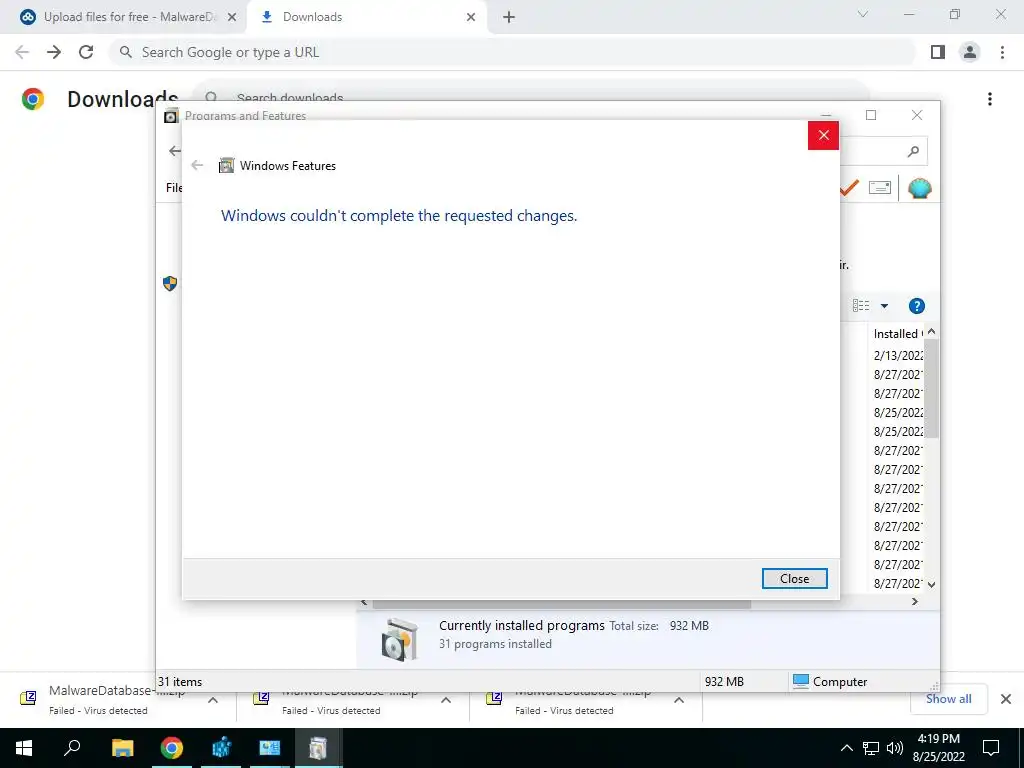Click Chrome forward navigation arrow
Screen dimensions: 1024x768
[x=54, y=52]
